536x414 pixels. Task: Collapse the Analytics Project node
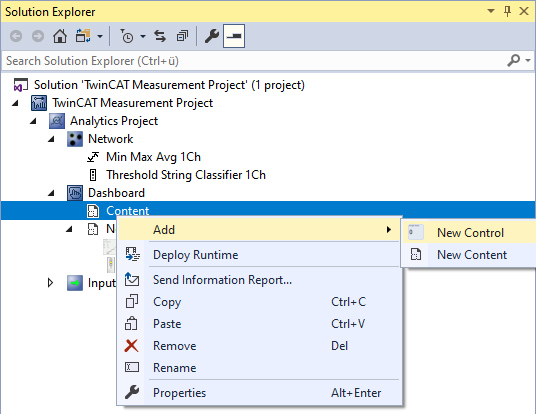[x=33, y=121]
